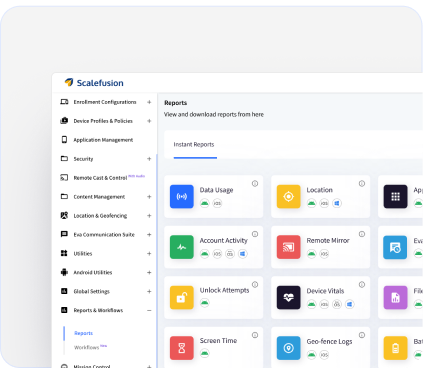Screen dimensions: 423x368
Task: Open the Screen Time hourglass icon
Action: (182, 348)
